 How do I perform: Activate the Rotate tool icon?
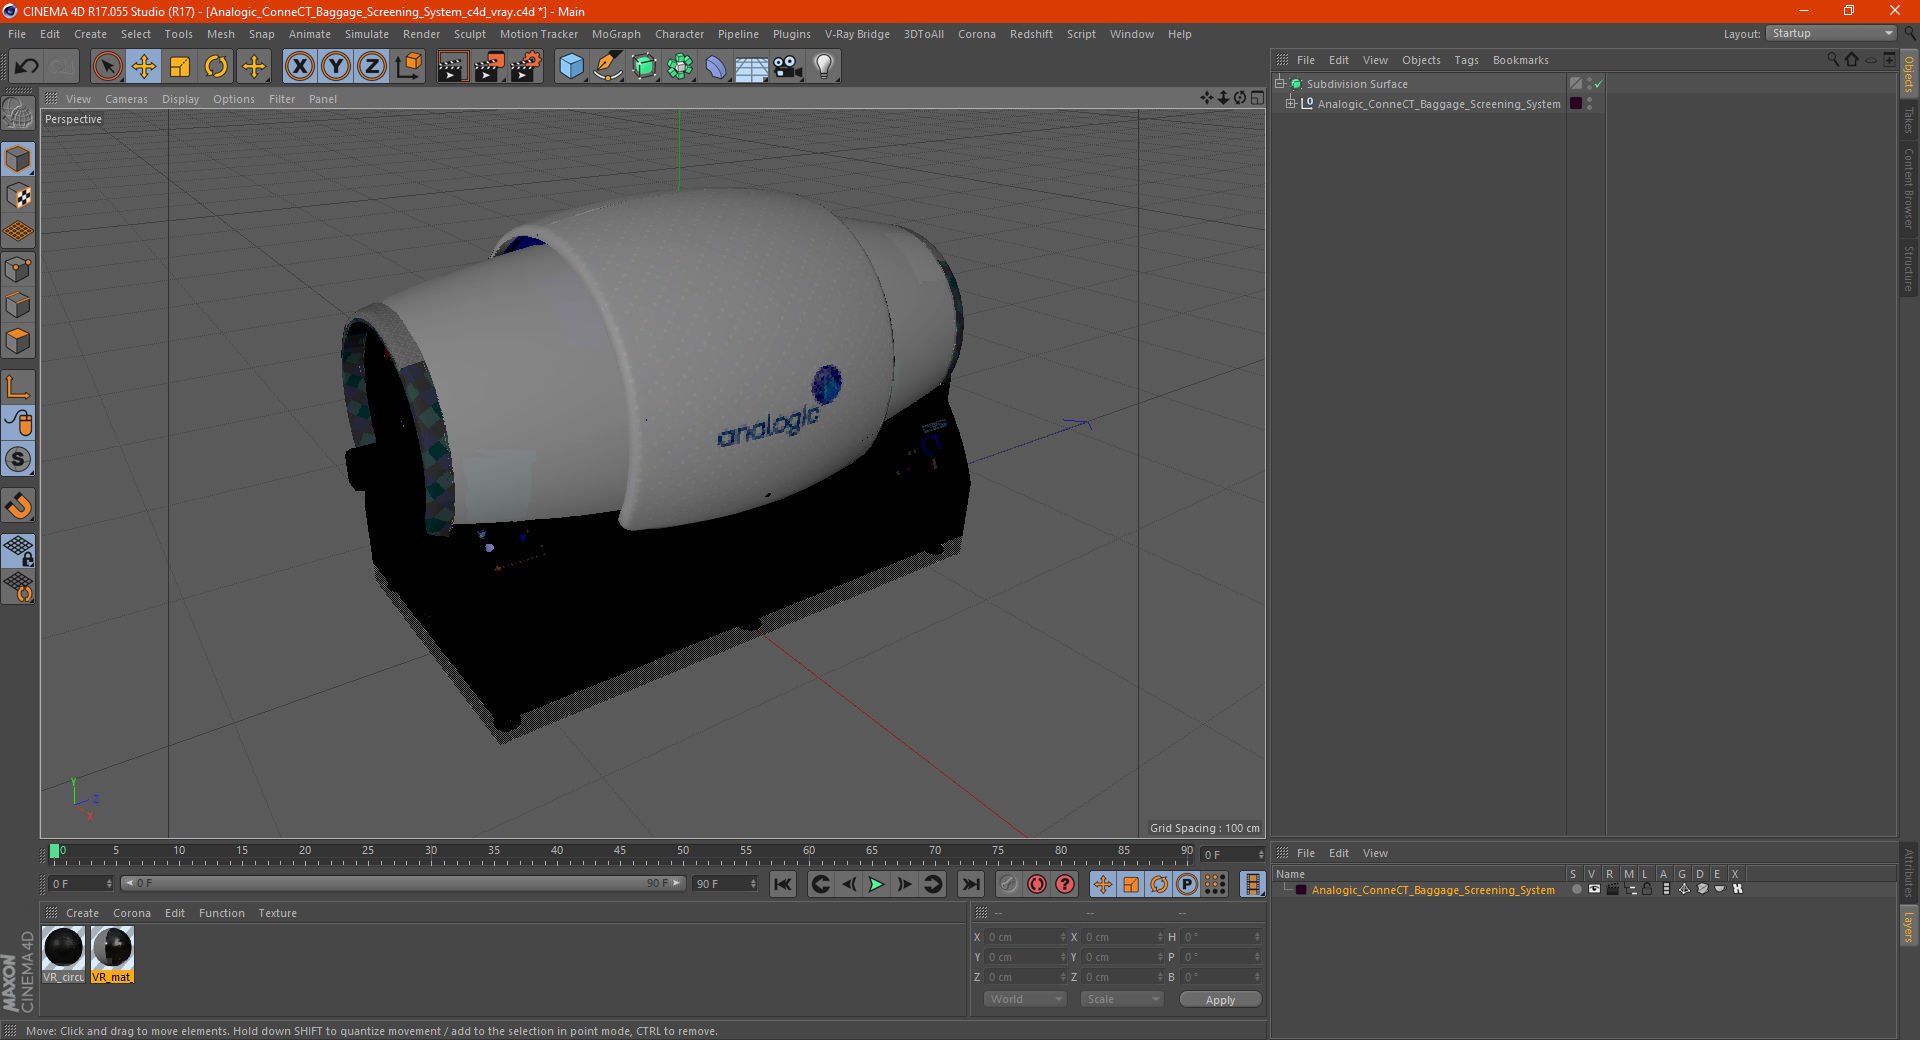tap(216, 67)
